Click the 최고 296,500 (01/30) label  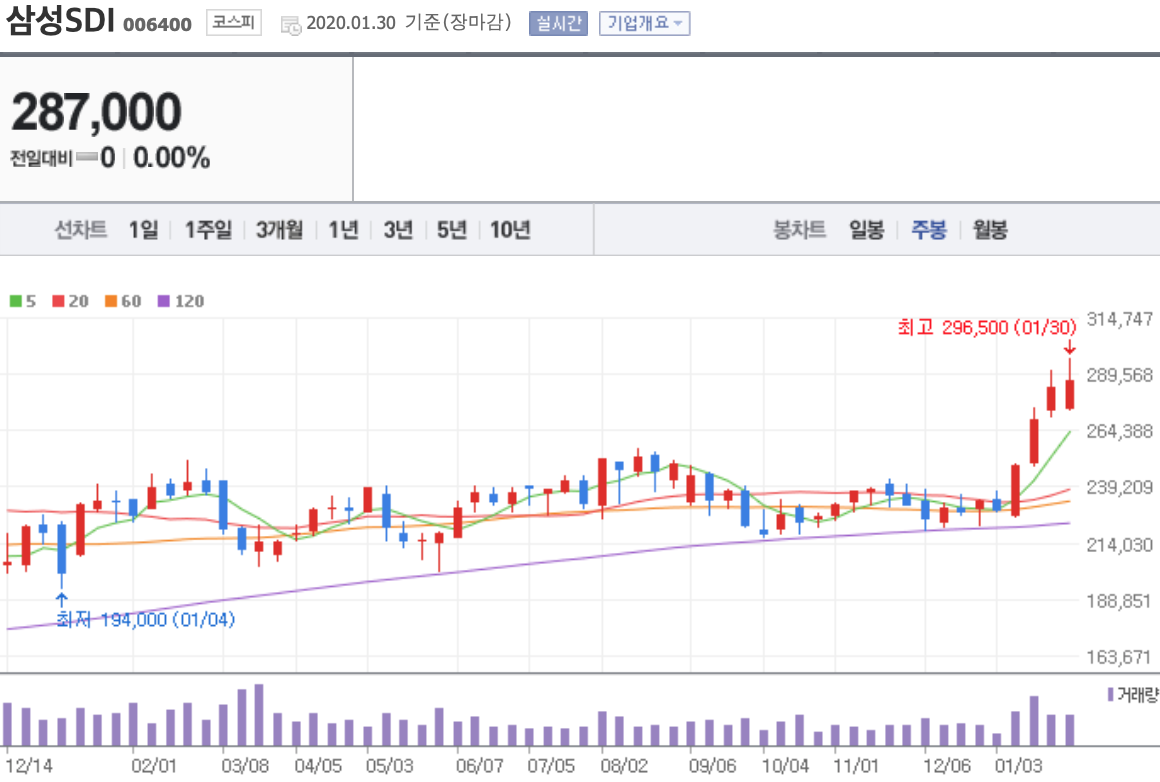coord(987,327)
